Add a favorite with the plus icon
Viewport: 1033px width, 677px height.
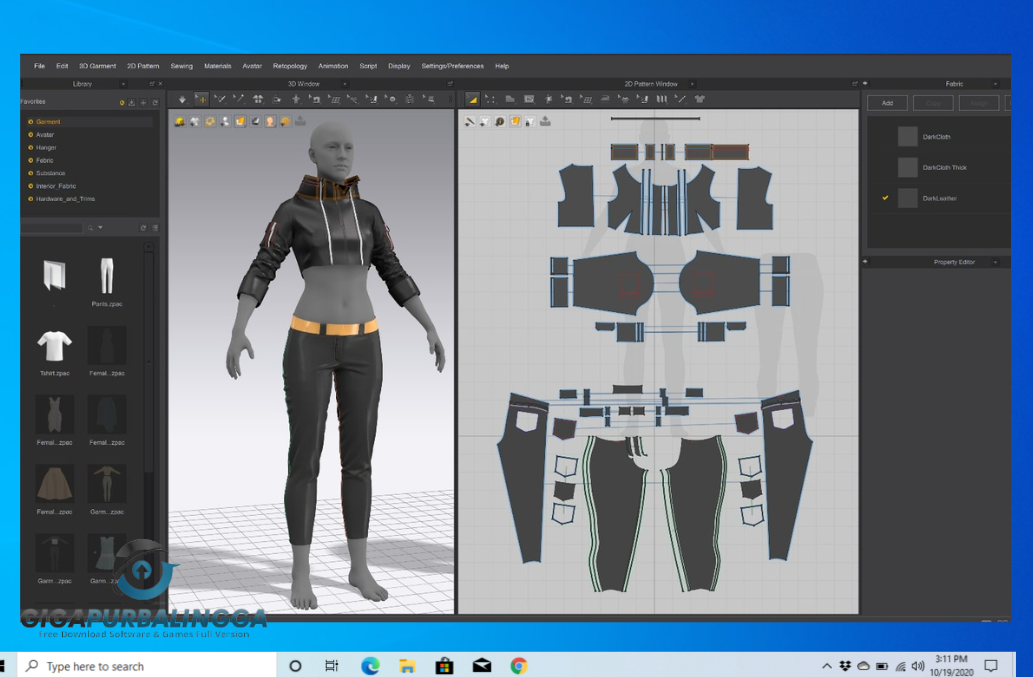pos(144,103)
